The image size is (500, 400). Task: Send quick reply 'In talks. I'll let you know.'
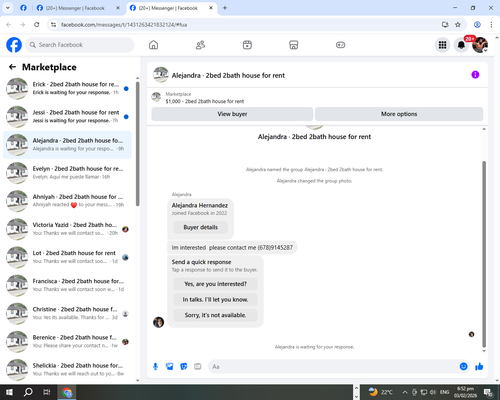tap(215, 300)
